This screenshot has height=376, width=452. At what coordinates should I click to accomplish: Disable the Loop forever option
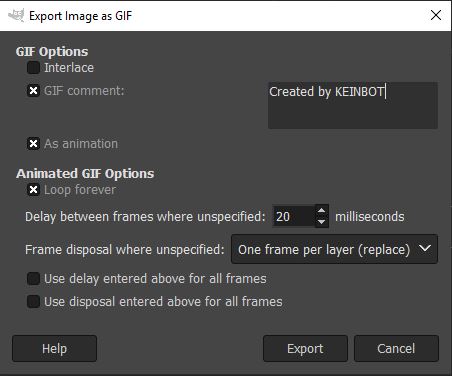coord(33,190)
